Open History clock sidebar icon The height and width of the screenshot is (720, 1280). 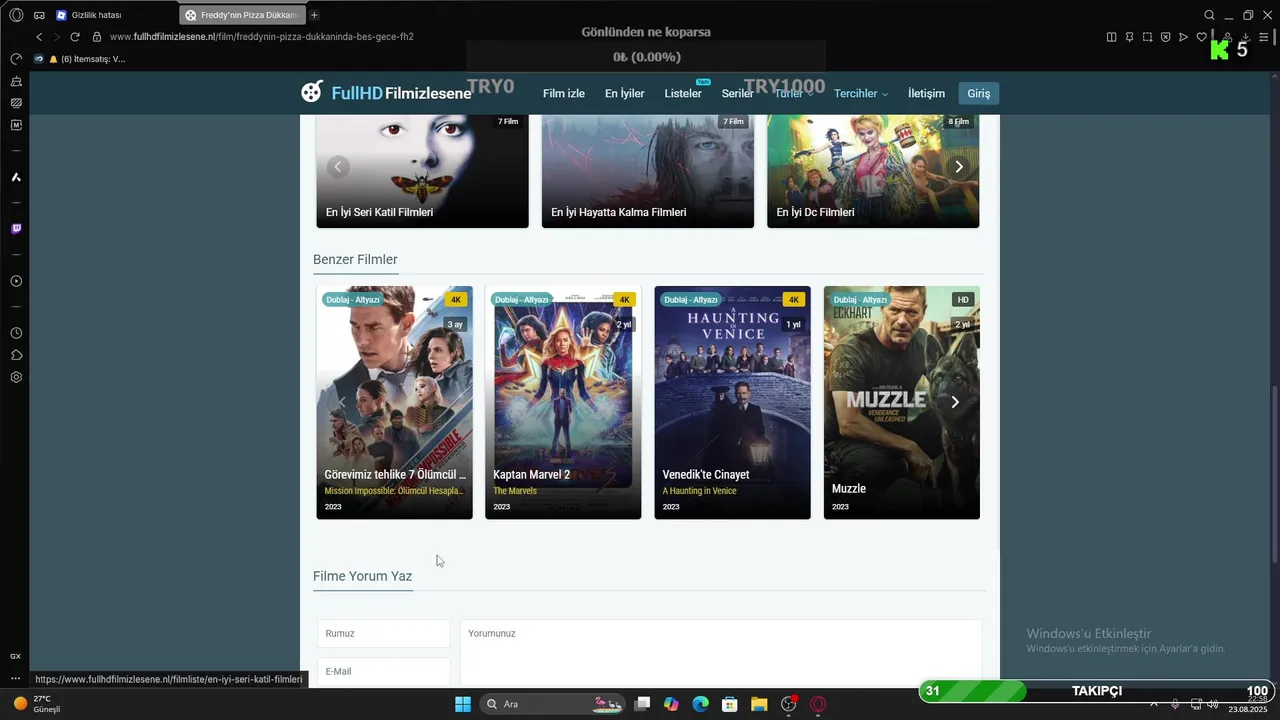pos(16,333)
